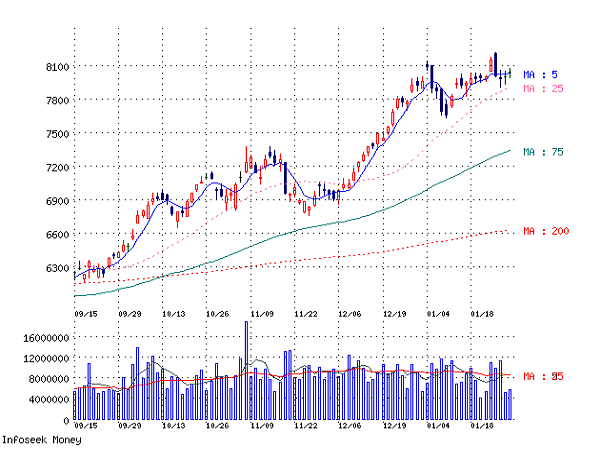Click the tall dark candlestick above 8100
Image resolution: width=600 pixels, height=460 pixels.
496,64
